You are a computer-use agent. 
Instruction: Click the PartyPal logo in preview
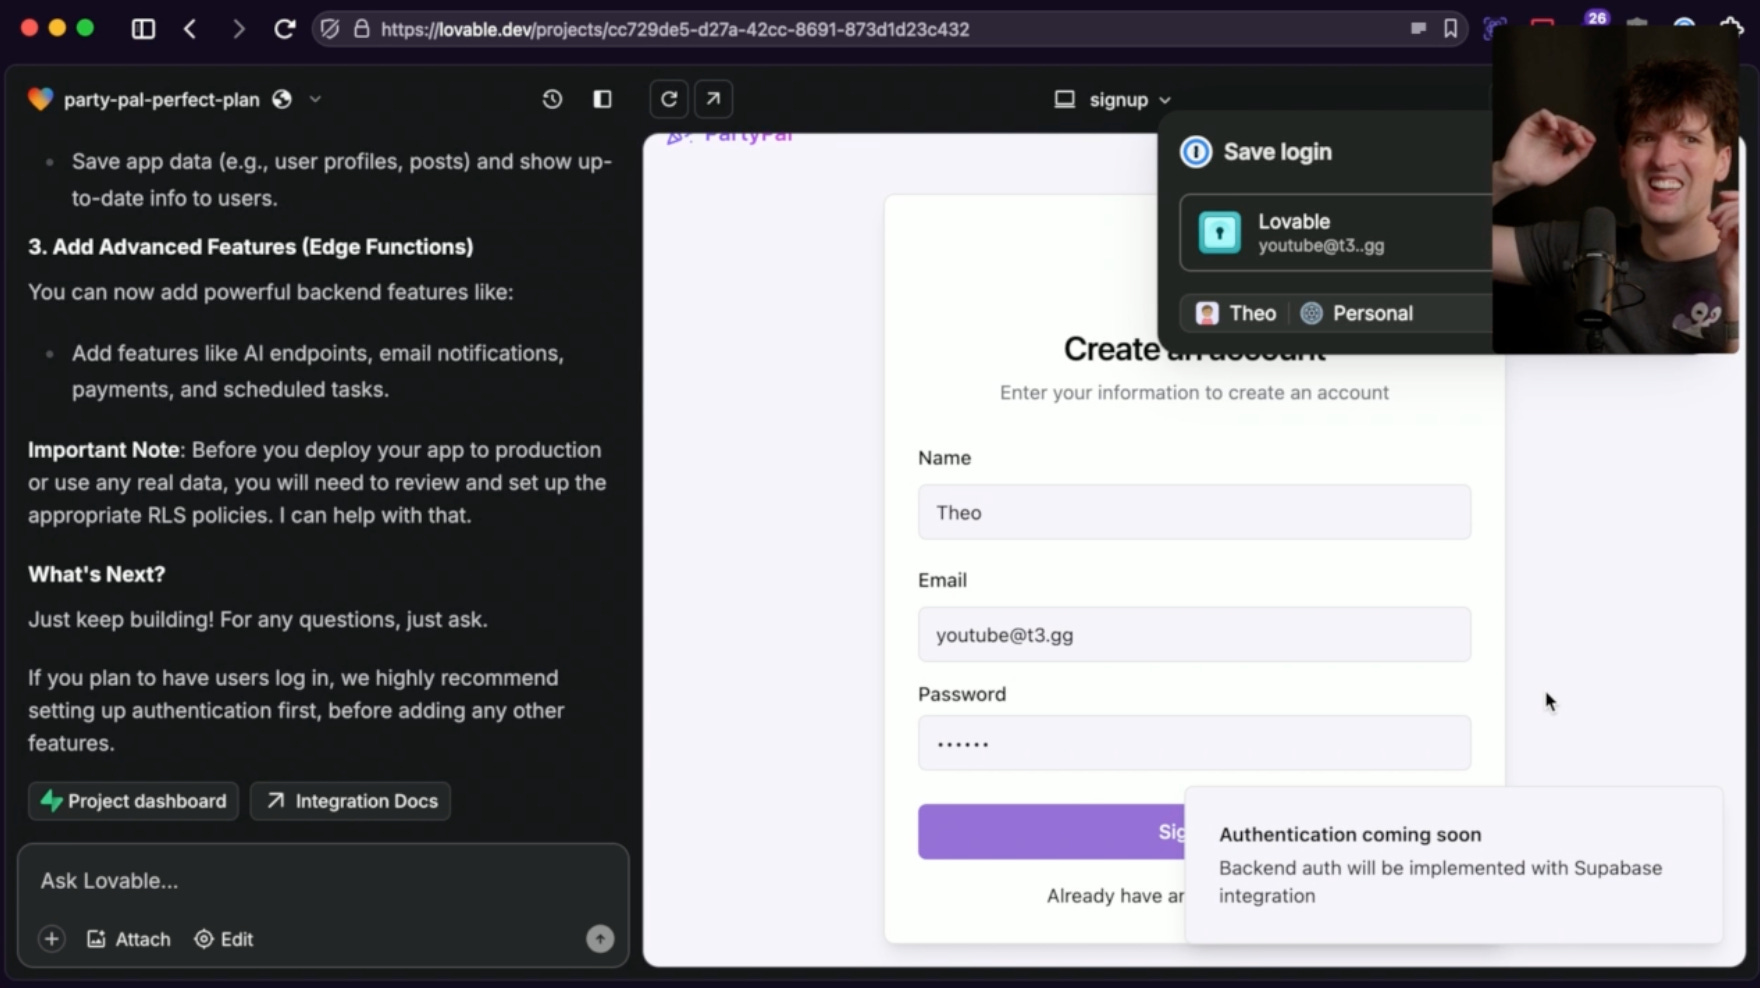(730, 137)
